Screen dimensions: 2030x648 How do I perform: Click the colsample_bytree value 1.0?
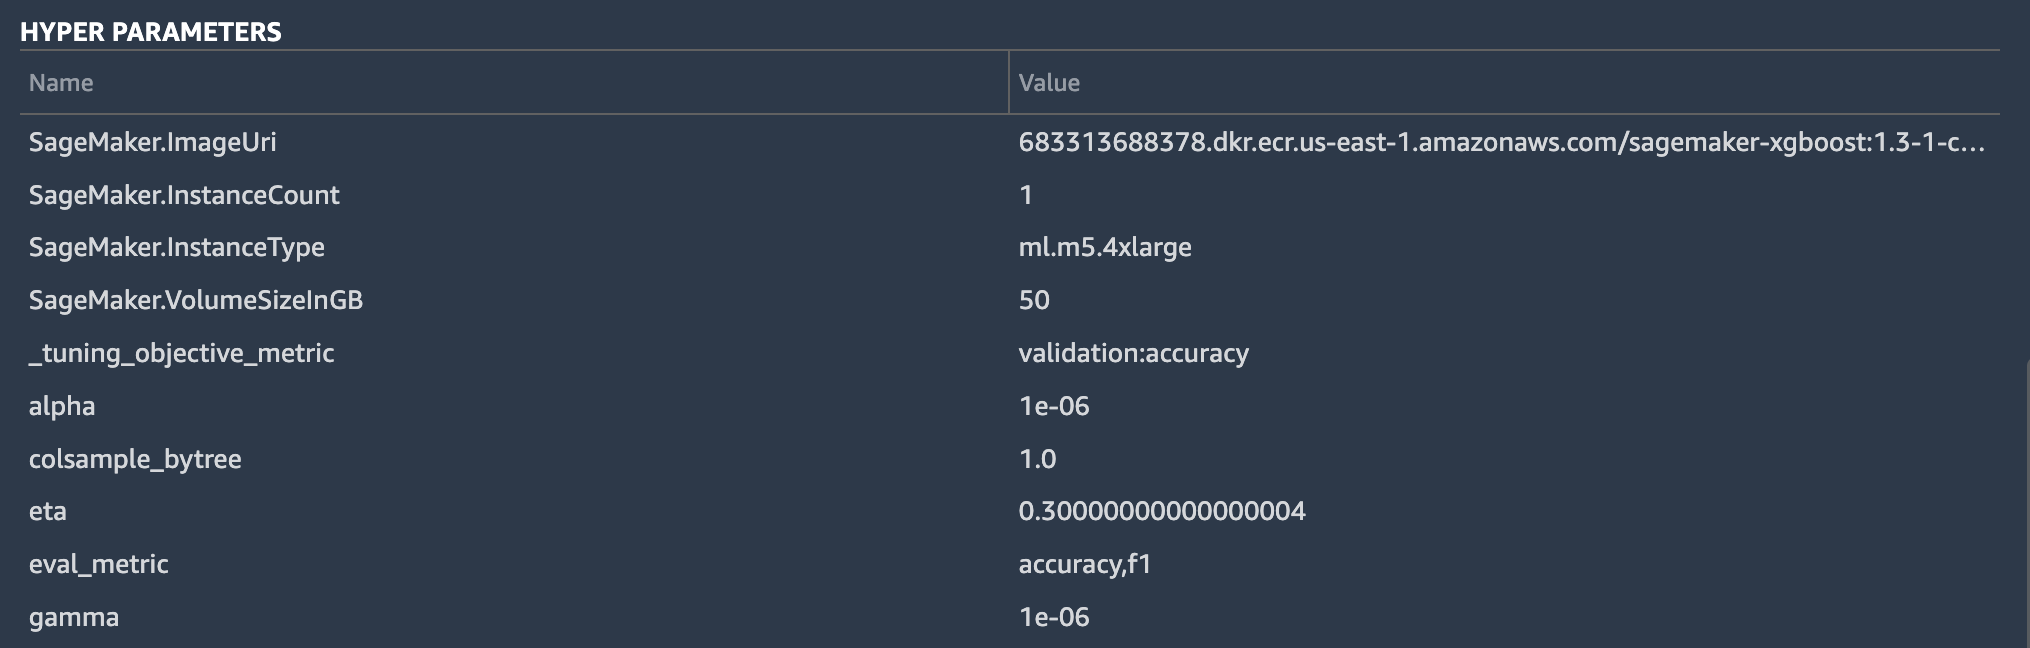[1037, 459]
